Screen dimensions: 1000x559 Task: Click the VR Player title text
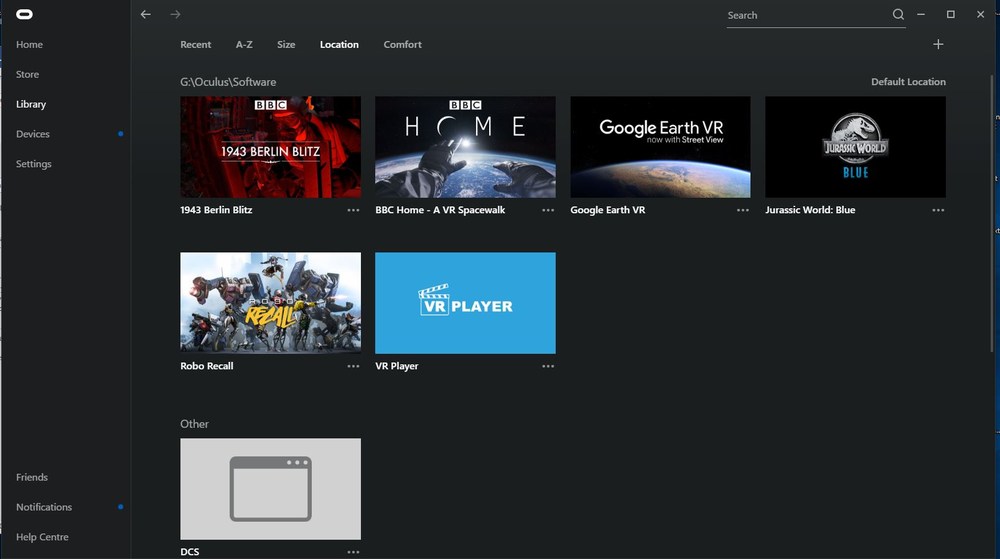(397, 366)
